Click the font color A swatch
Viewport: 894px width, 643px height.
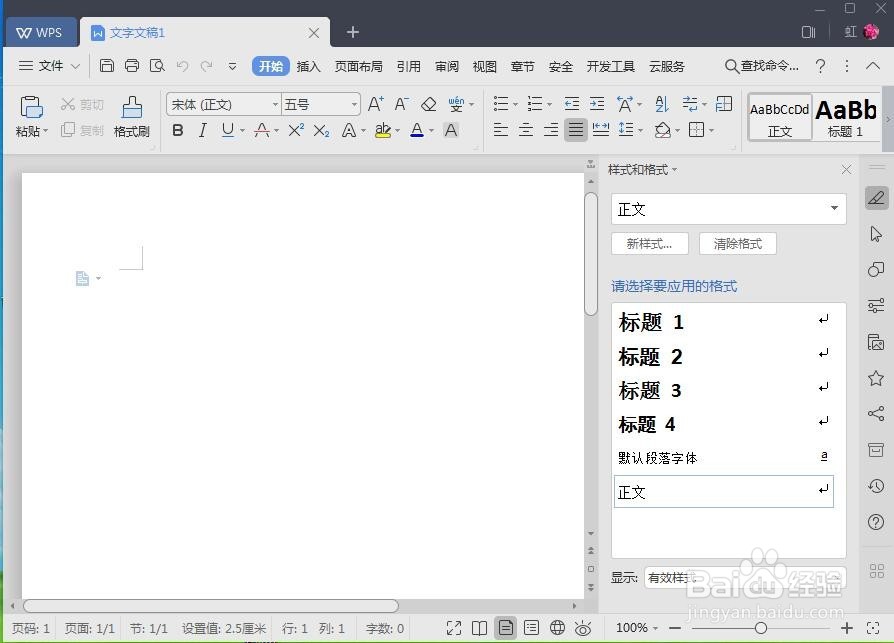pos(417,131)
